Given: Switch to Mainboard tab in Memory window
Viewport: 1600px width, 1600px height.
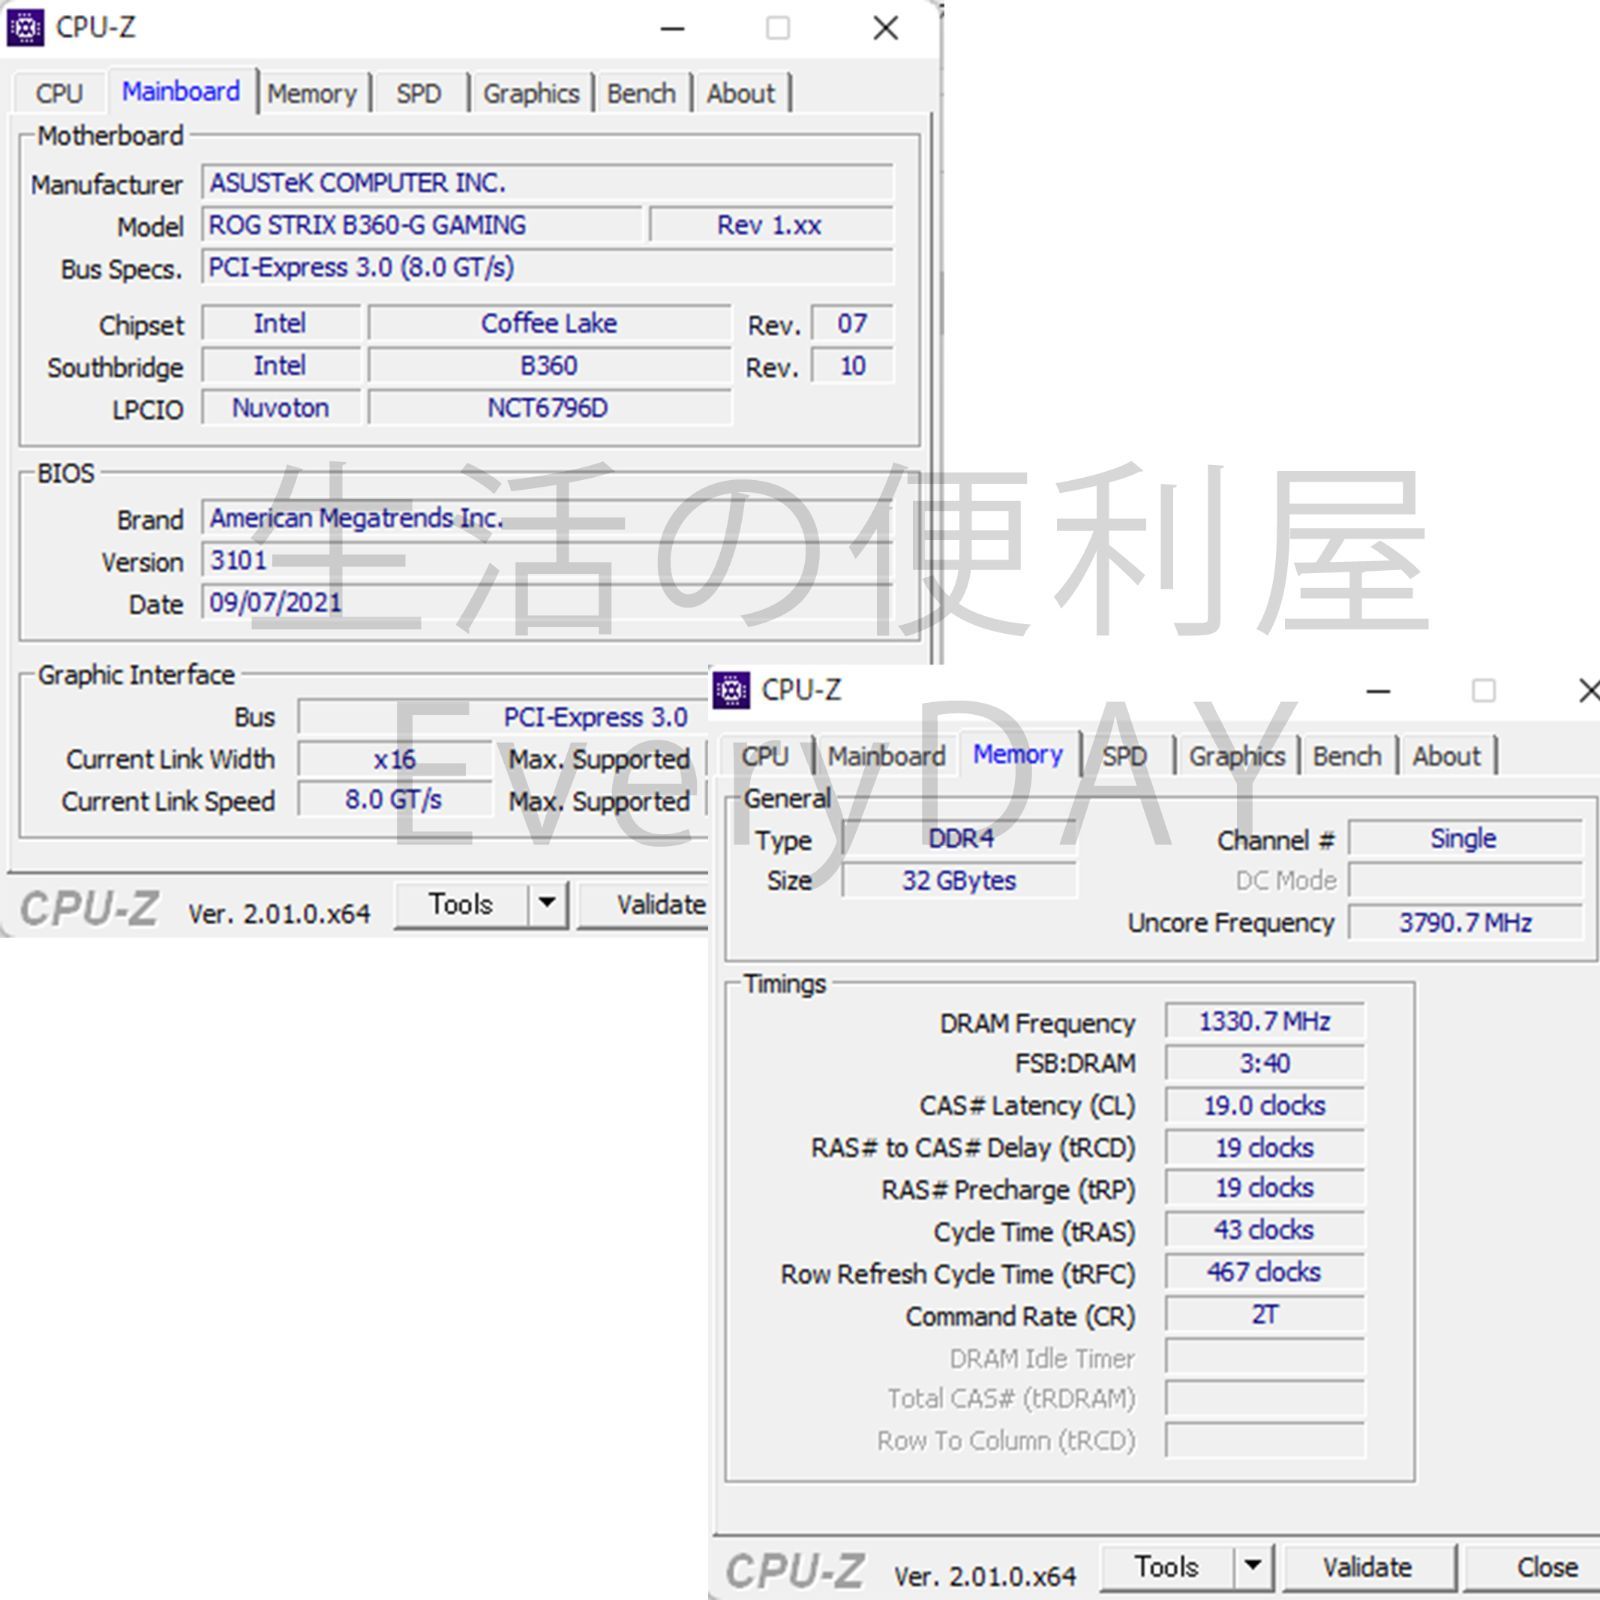Looking at the screenshot, I should pos(886,756).
